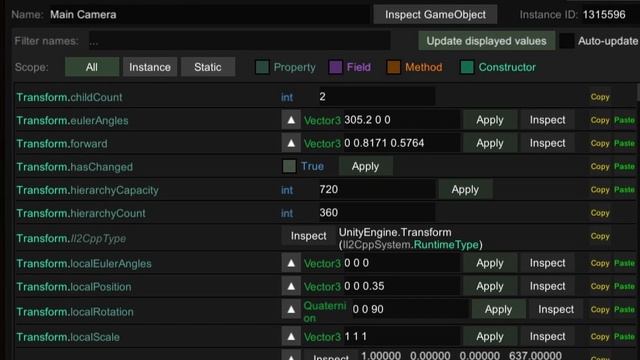This screenshot has height=360, width=640.
Task: Apply the Transform.hierarchyCapacity value
Action: coord(465,190)
